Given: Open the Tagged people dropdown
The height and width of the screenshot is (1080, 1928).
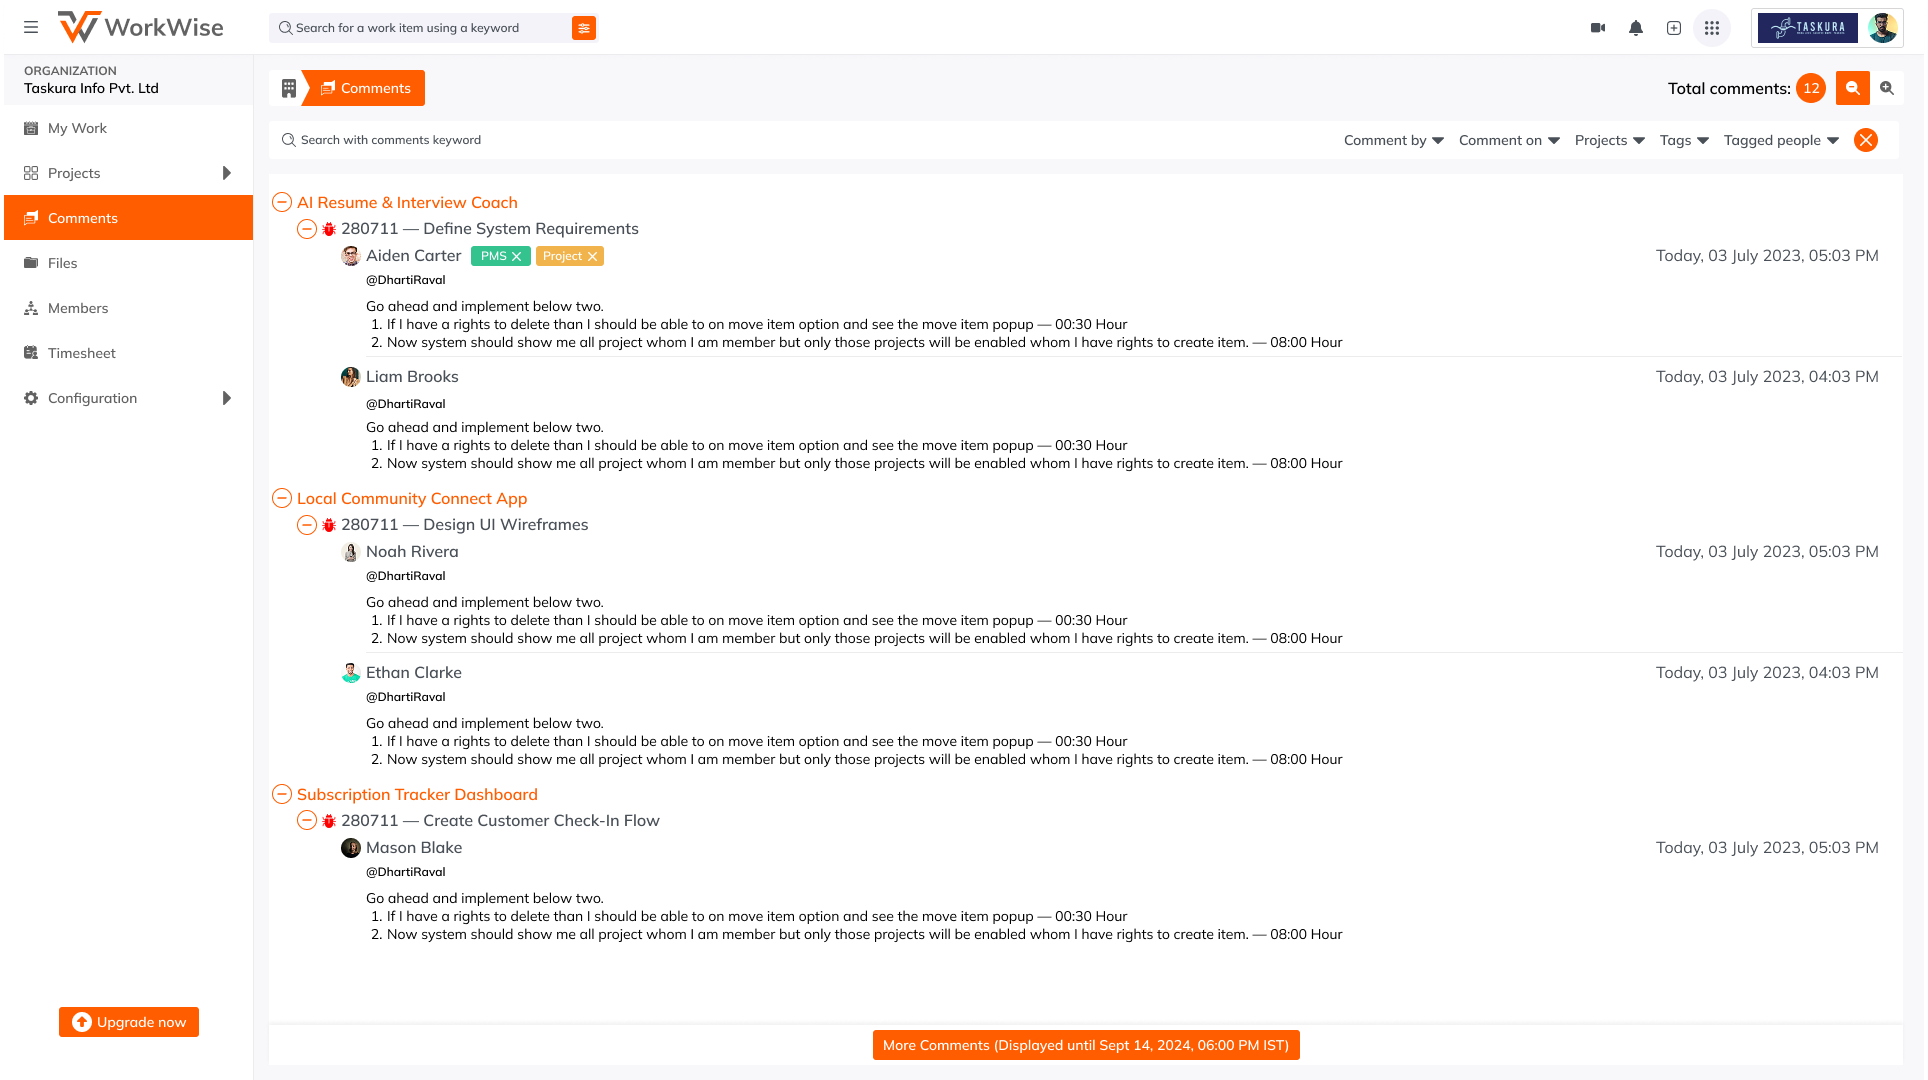Looking at the screenshot, I should click(1781, 140).
